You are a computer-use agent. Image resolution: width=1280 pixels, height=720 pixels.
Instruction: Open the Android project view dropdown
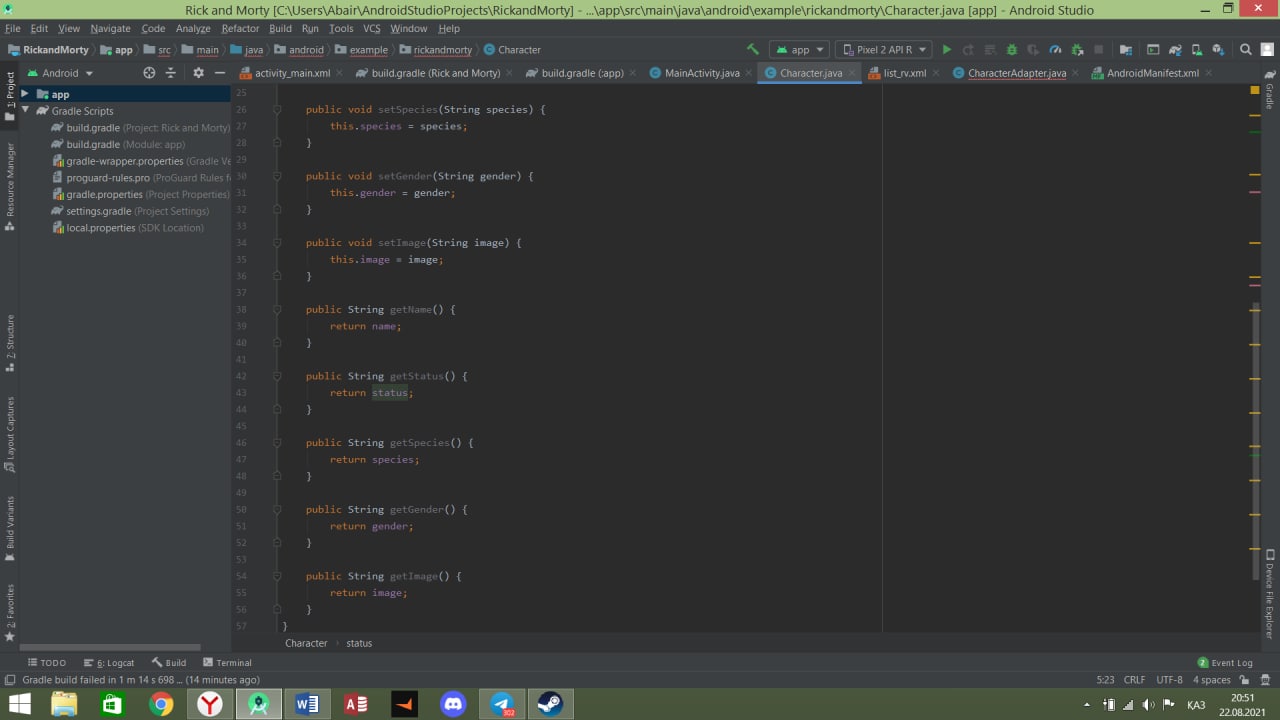pyautogui.click(x=60, y=73)
